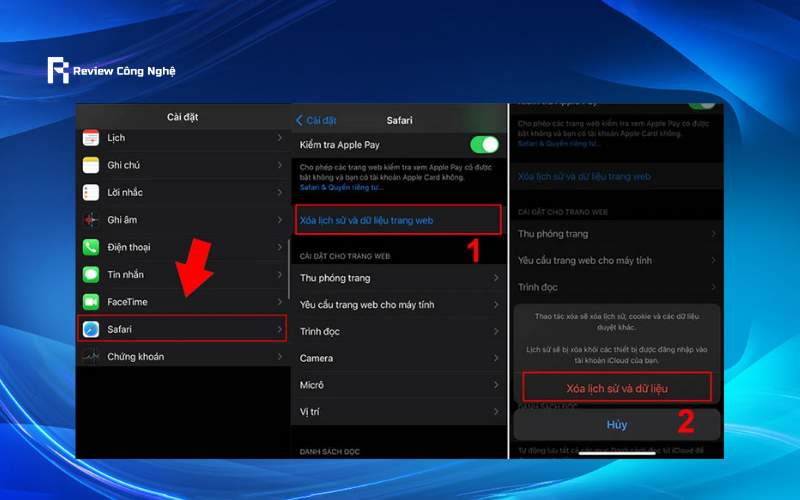Select the Điện thoại text label
800x500 pixels.
(x=129, y=247)
